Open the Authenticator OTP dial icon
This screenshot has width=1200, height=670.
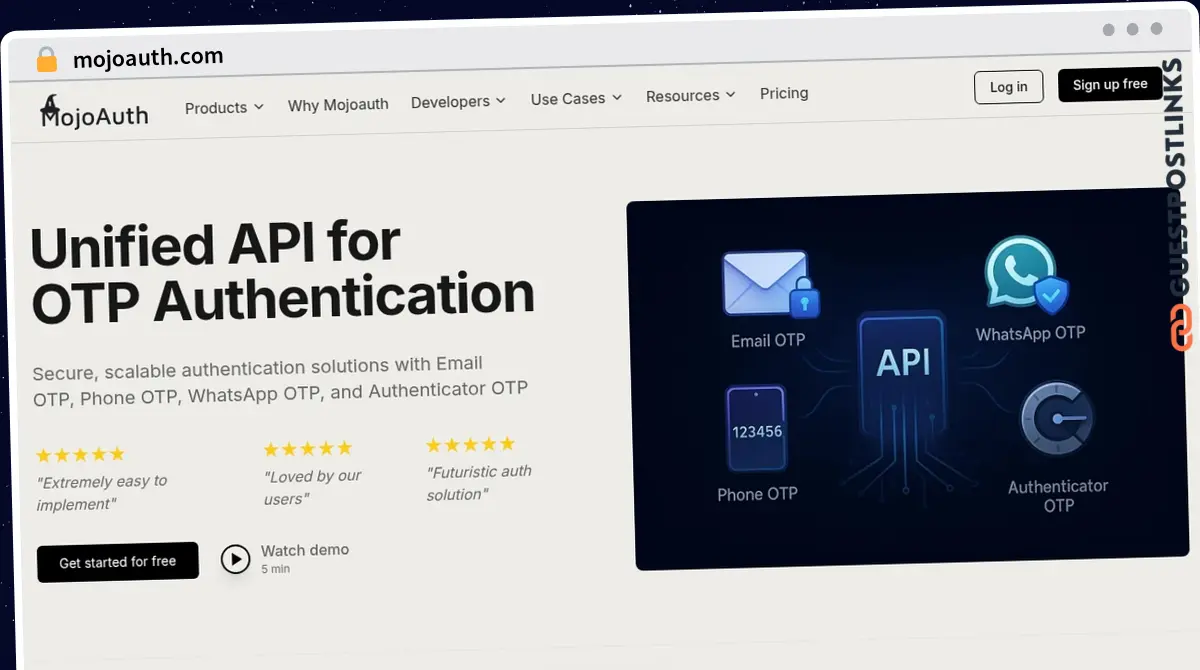pos(1057,418)
